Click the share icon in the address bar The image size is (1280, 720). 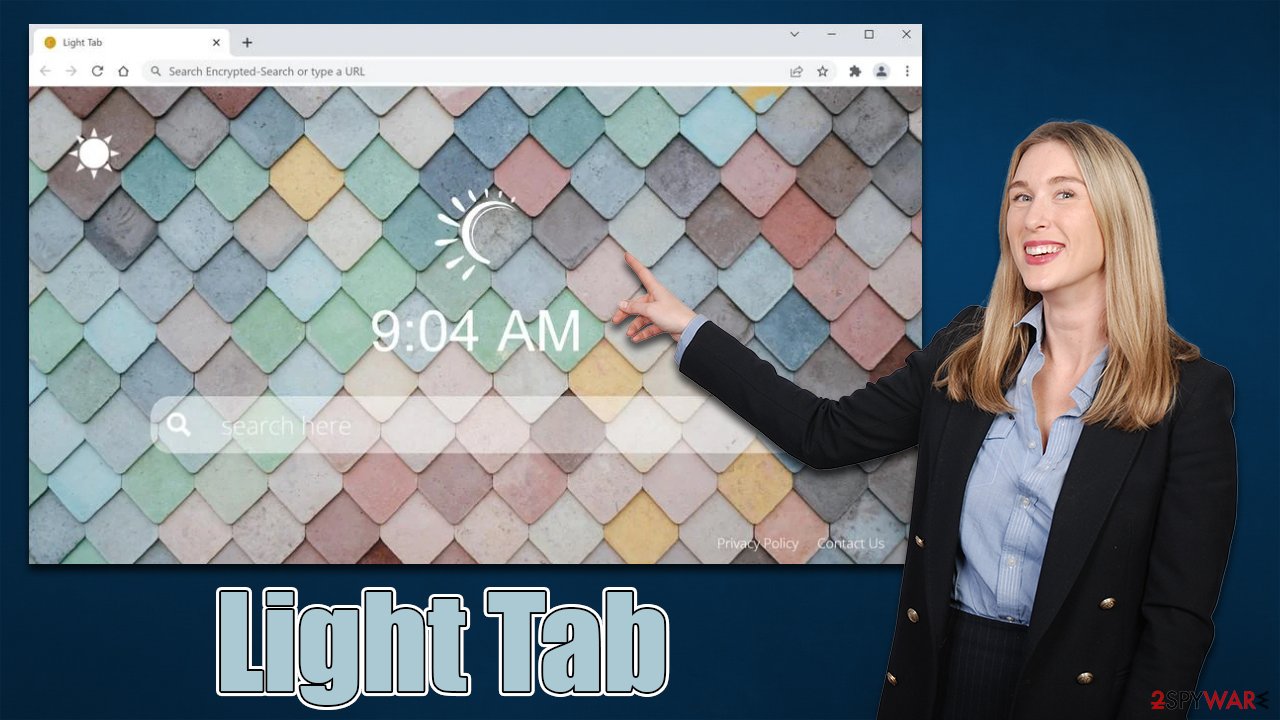796,71
